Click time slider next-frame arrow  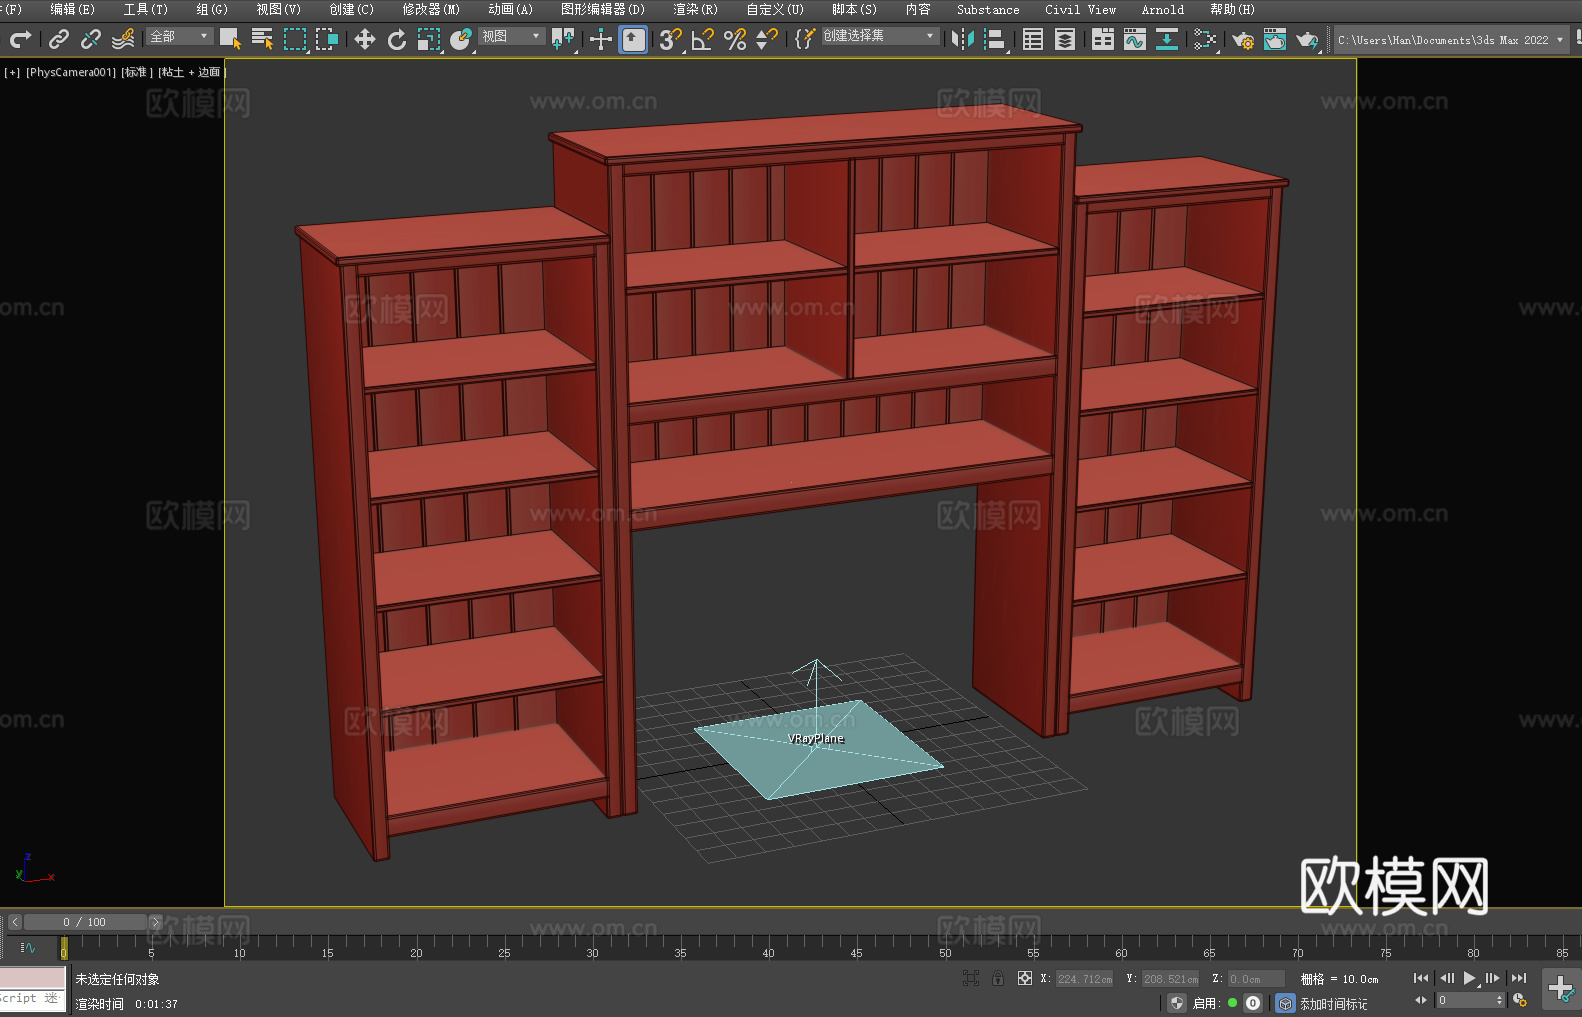155,922
